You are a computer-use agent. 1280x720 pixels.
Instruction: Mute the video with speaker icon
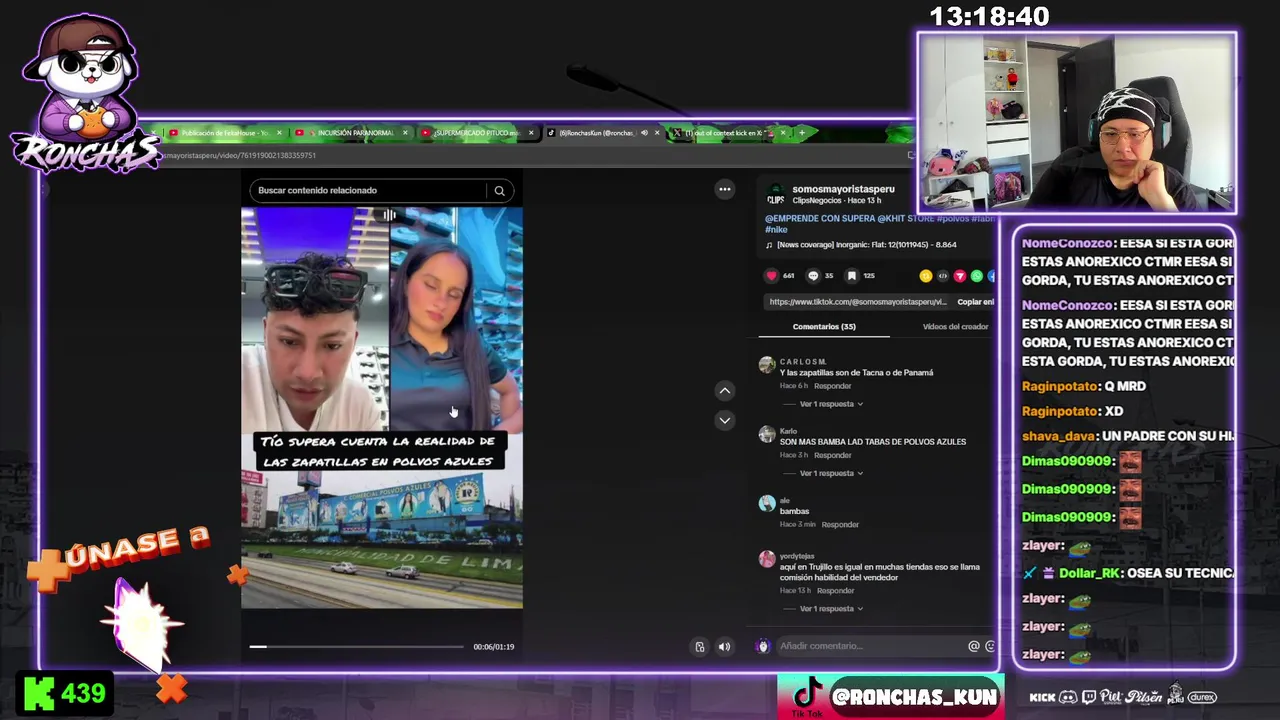click(x=724, y=647)
